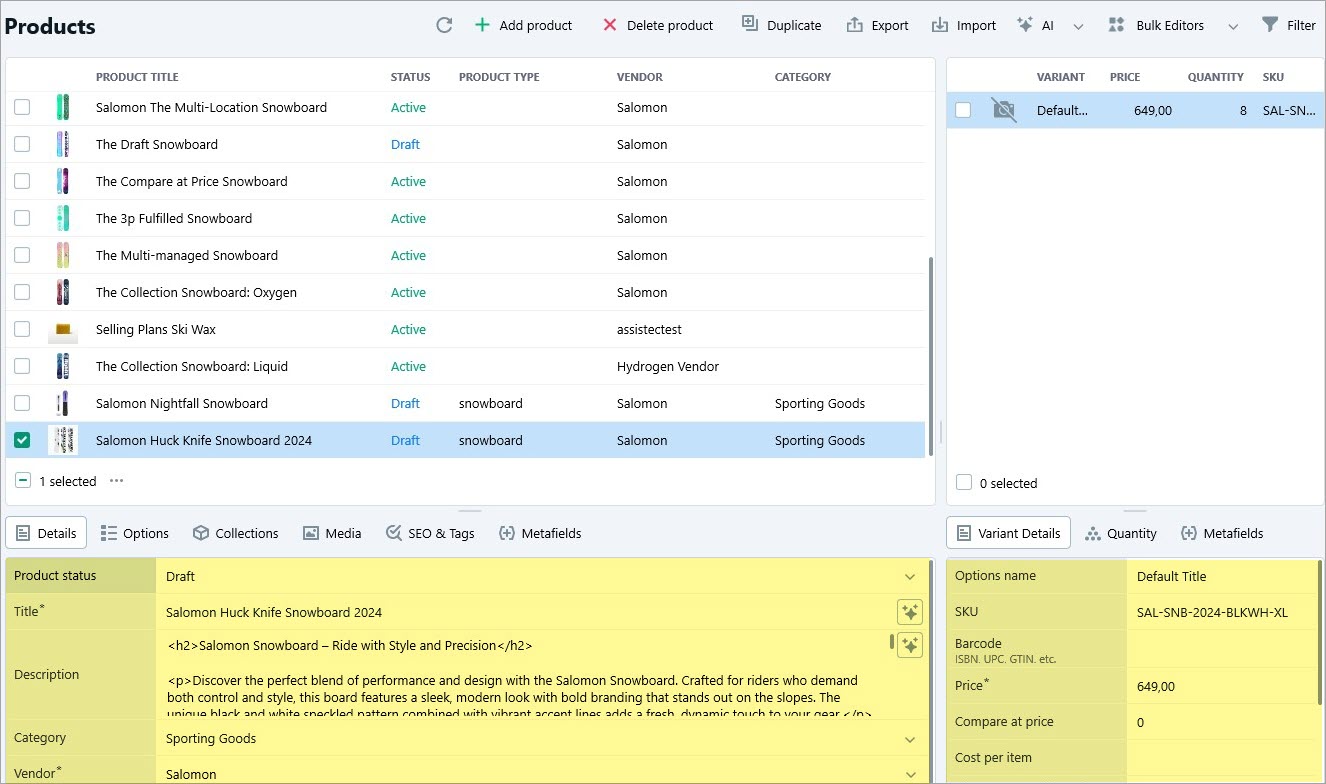Viewport: 1326px width, 784px height.
Task: Click the Compare at price field
Action: (1222, 722)
